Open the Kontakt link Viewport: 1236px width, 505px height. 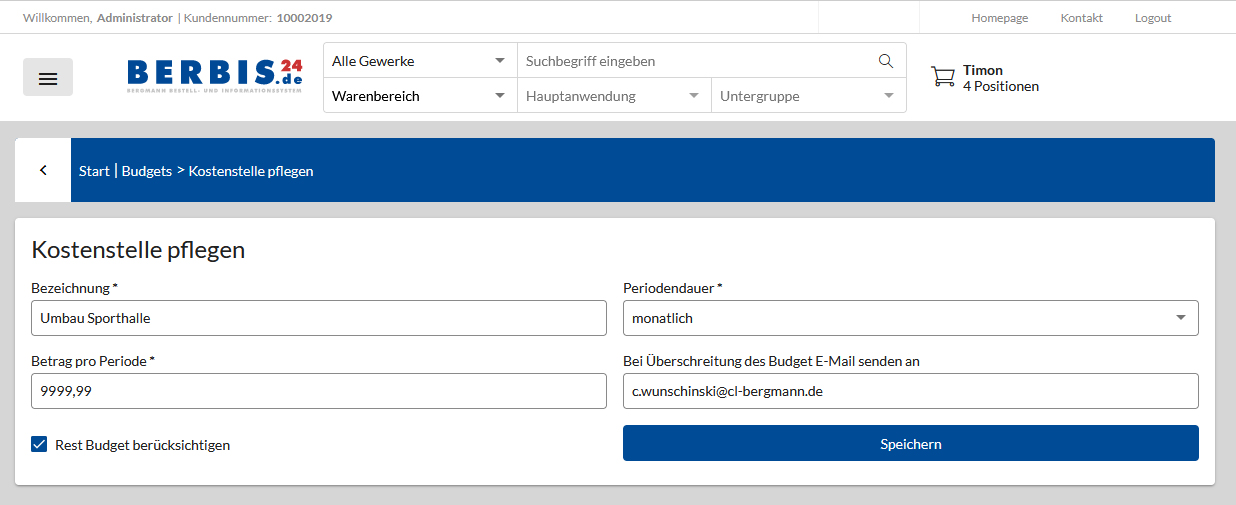tap(1082, 18)
